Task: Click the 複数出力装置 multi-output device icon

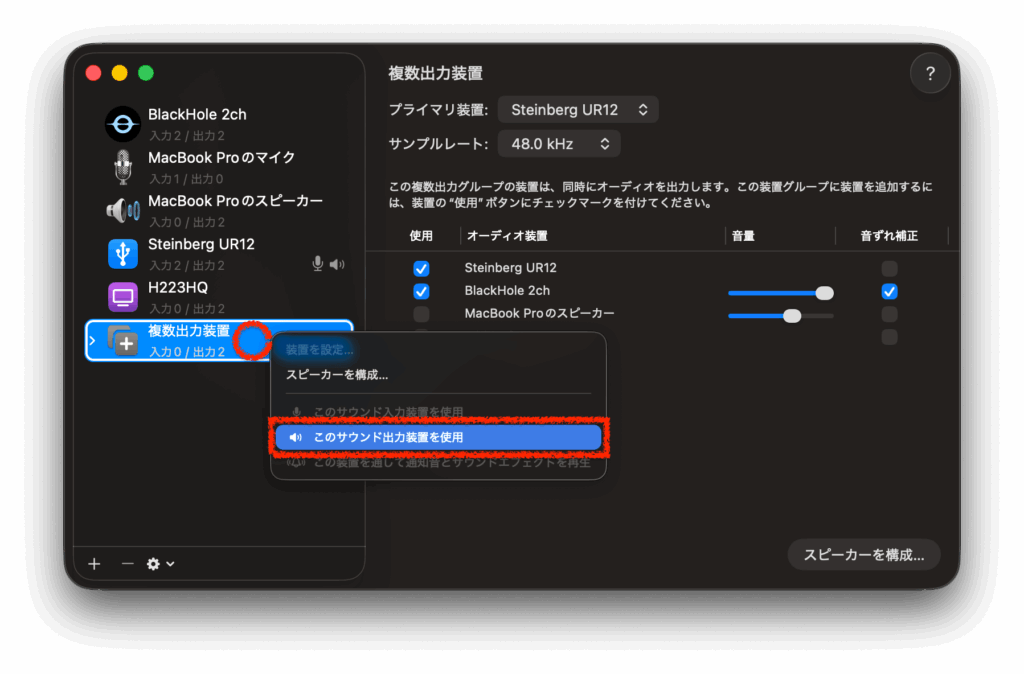Action: point(123,340)
